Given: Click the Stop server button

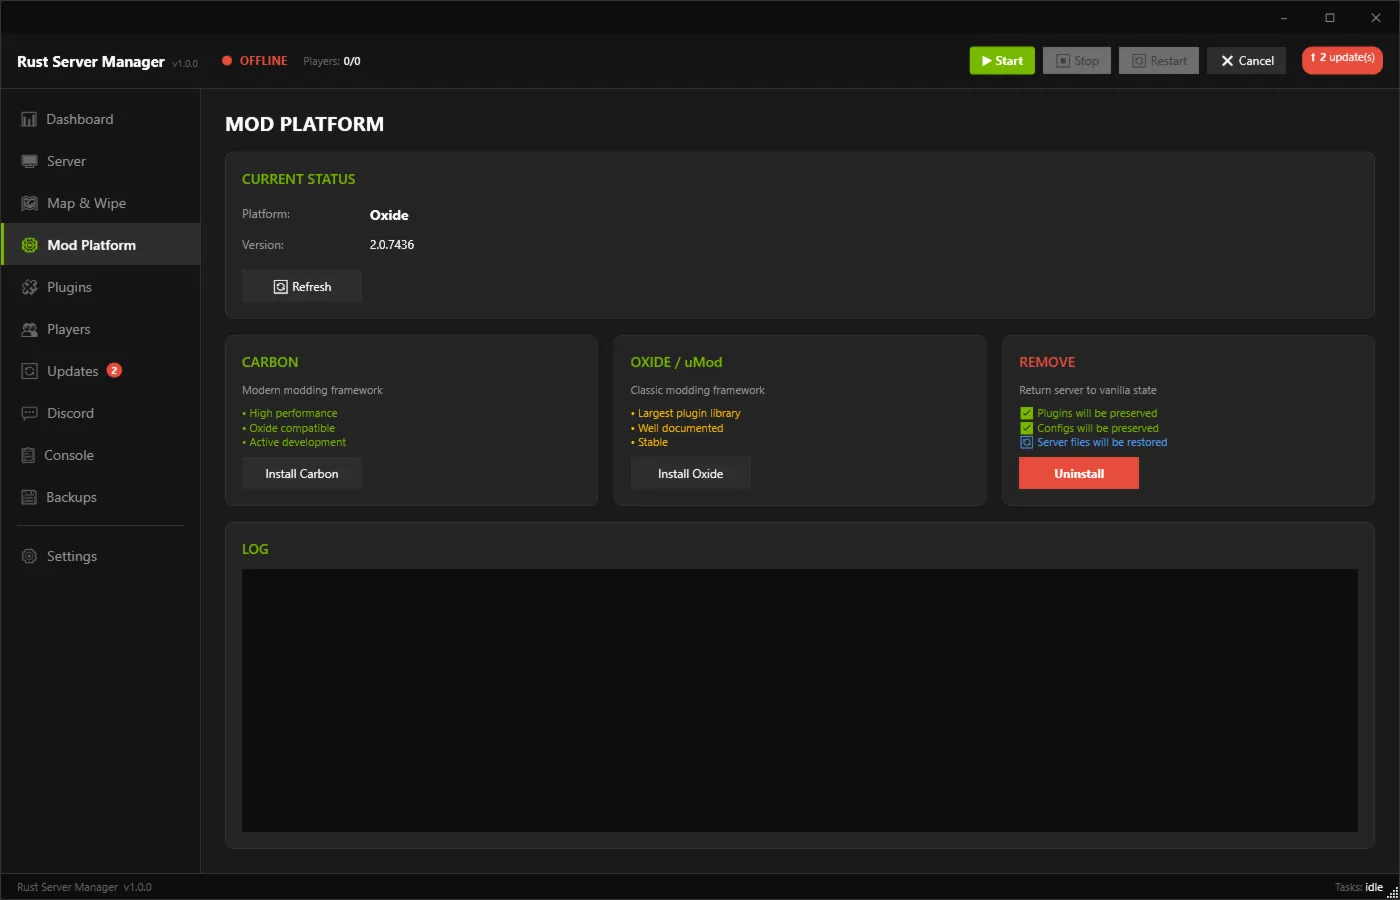Looking at the screenshot, I should [1077, 61].
